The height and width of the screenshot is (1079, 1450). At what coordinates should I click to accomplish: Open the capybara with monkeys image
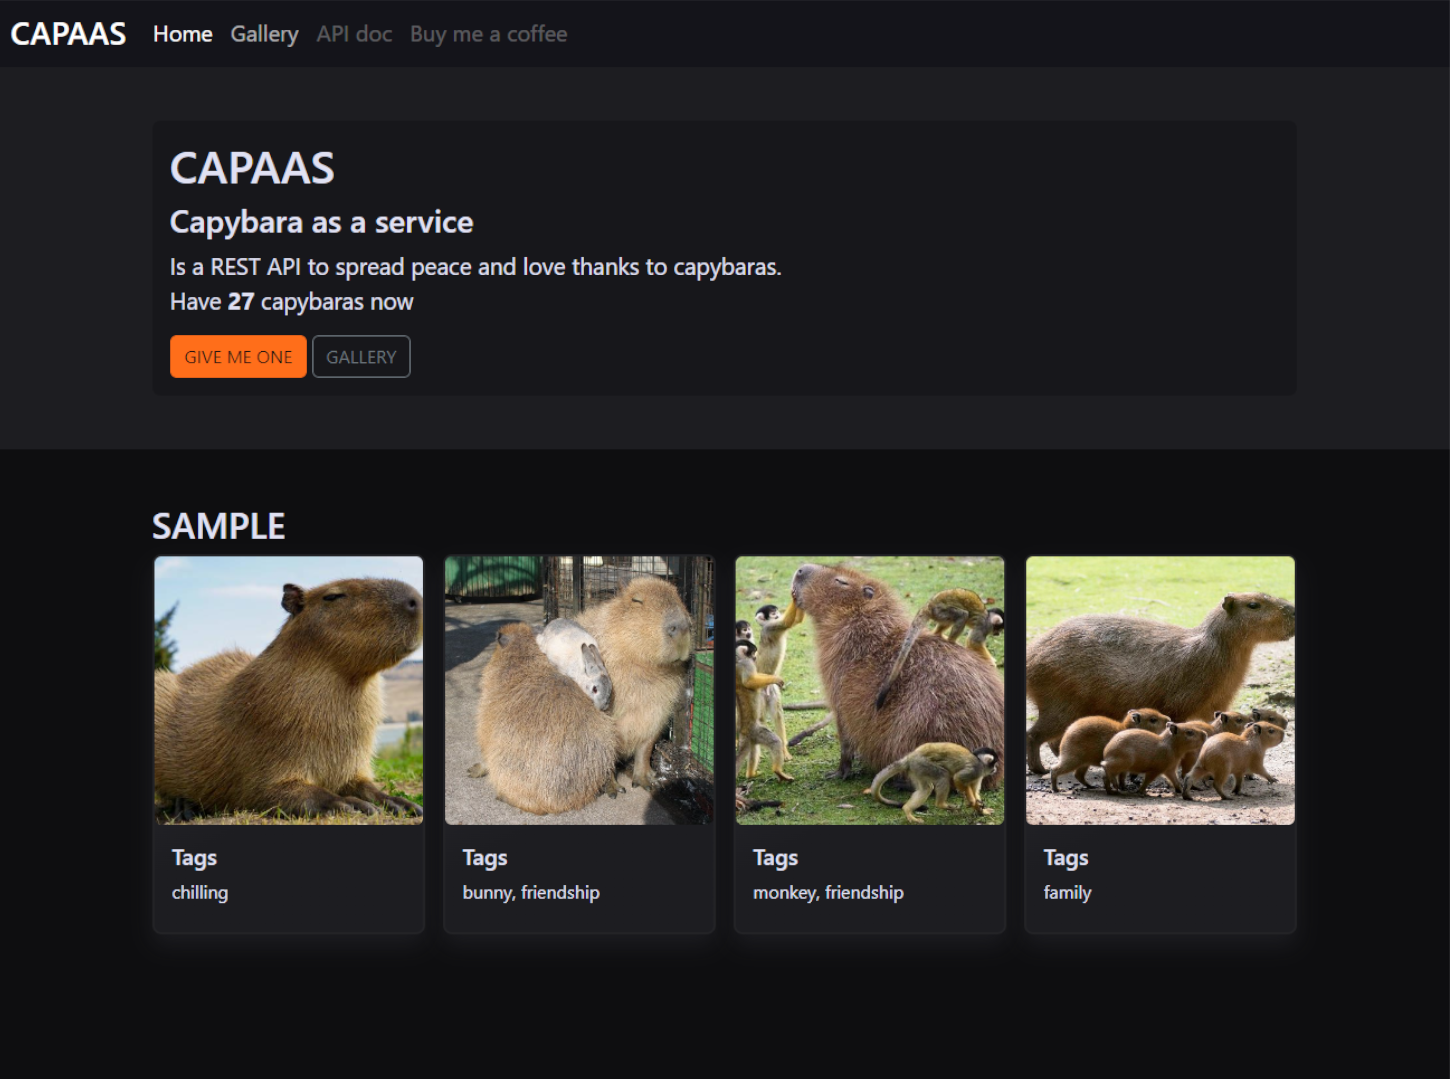pyautogui.click(x=870, y=690)
